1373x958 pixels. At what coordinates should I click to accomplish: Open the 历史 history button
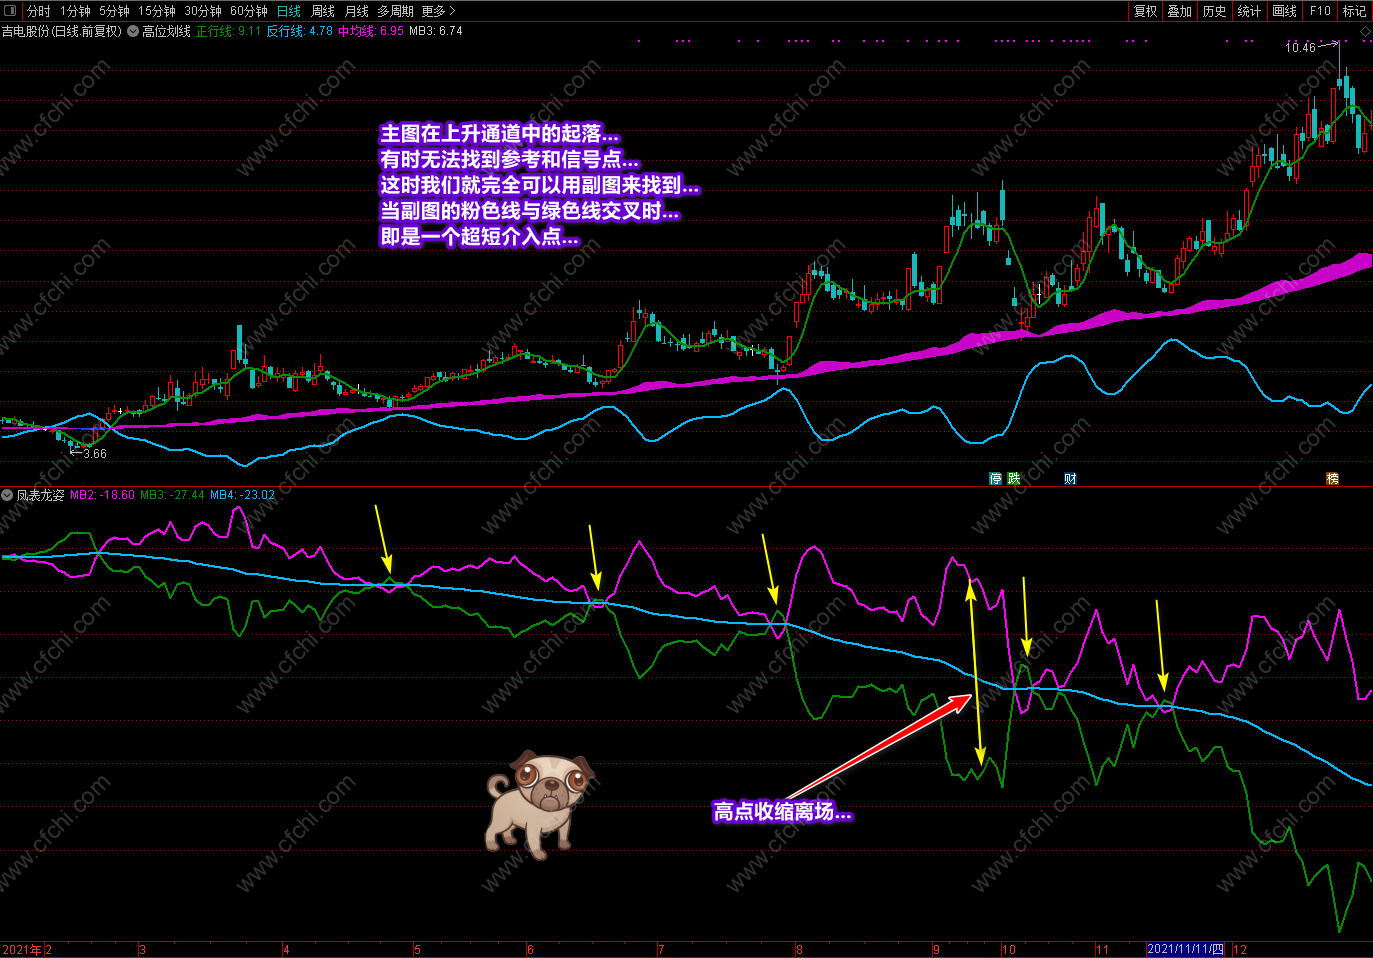(x=1215, y=11)
